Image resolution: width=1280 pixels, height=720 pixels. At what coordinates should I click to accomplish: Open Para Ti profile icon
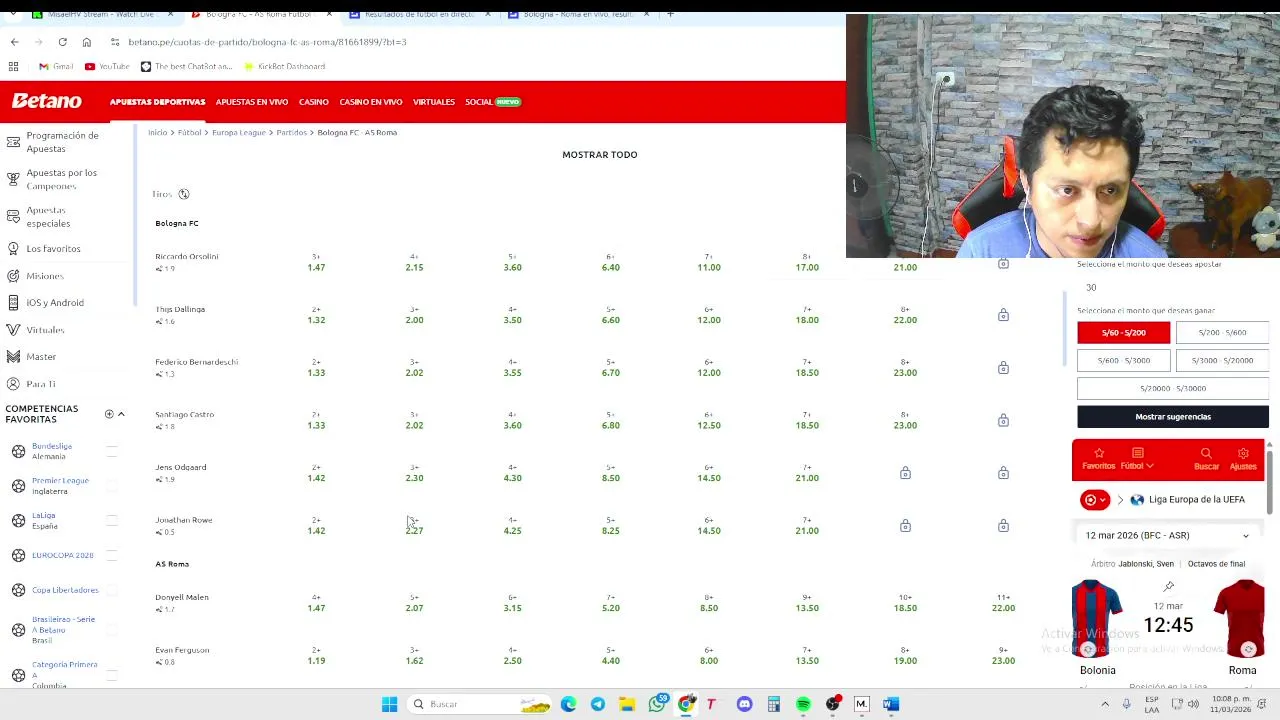click(13, 383)
